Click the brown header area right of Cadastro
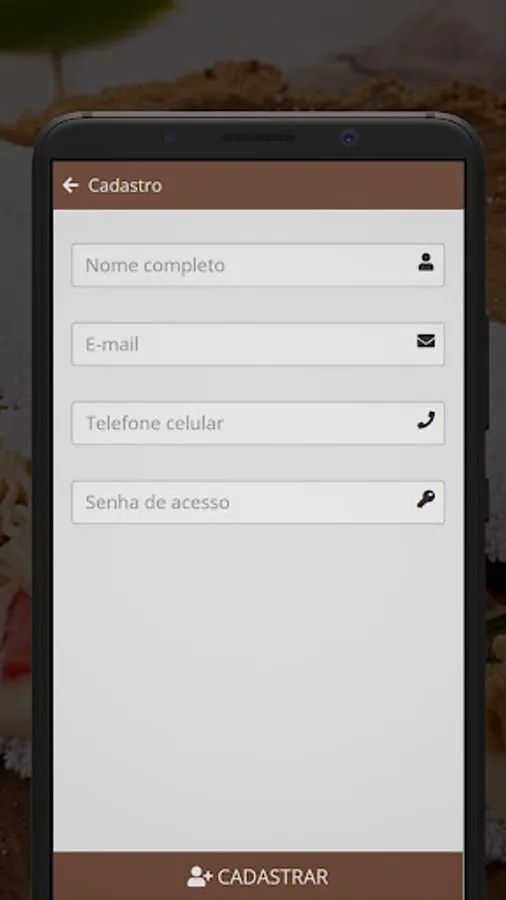Screen dimensions: 506x900 [313, 185]
